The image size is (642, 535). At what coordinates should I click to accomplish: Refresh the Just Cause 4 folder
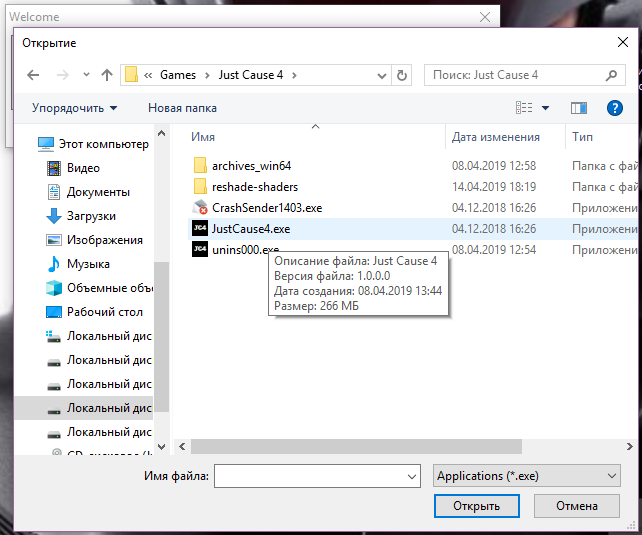402,75
